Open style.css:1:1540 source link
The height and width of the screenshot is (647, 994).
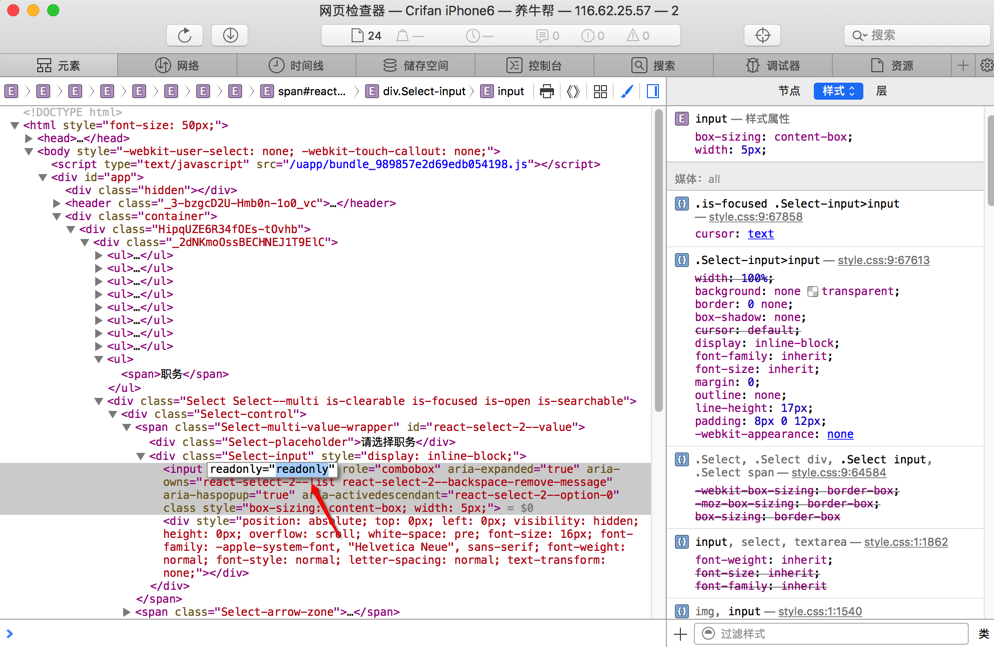point(820,612)
